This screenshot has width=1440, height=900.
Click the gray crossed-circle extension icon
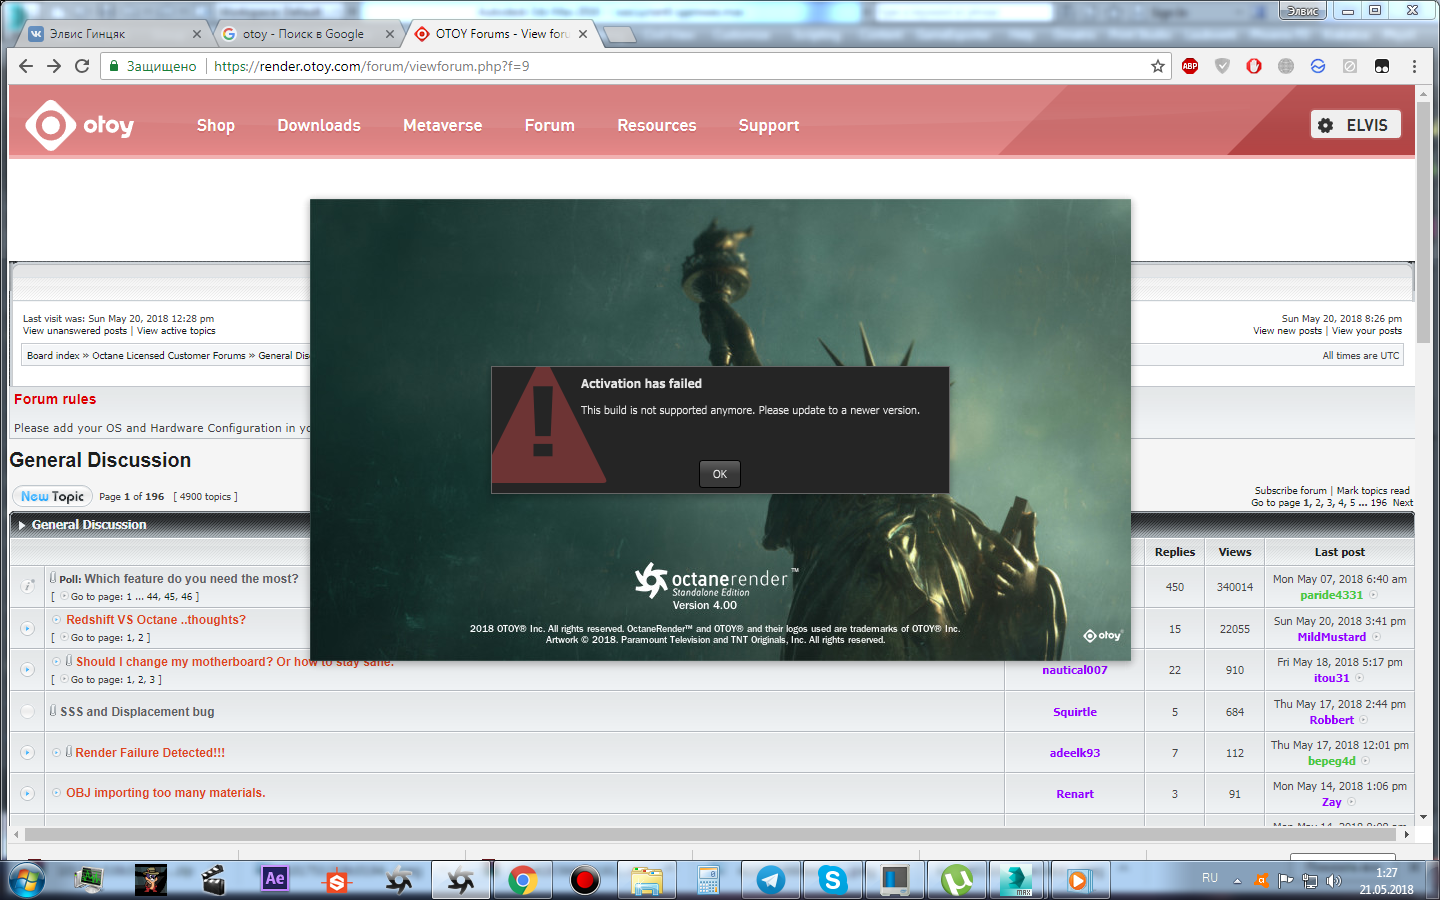pyautogui.click(x=1350, y=66)
